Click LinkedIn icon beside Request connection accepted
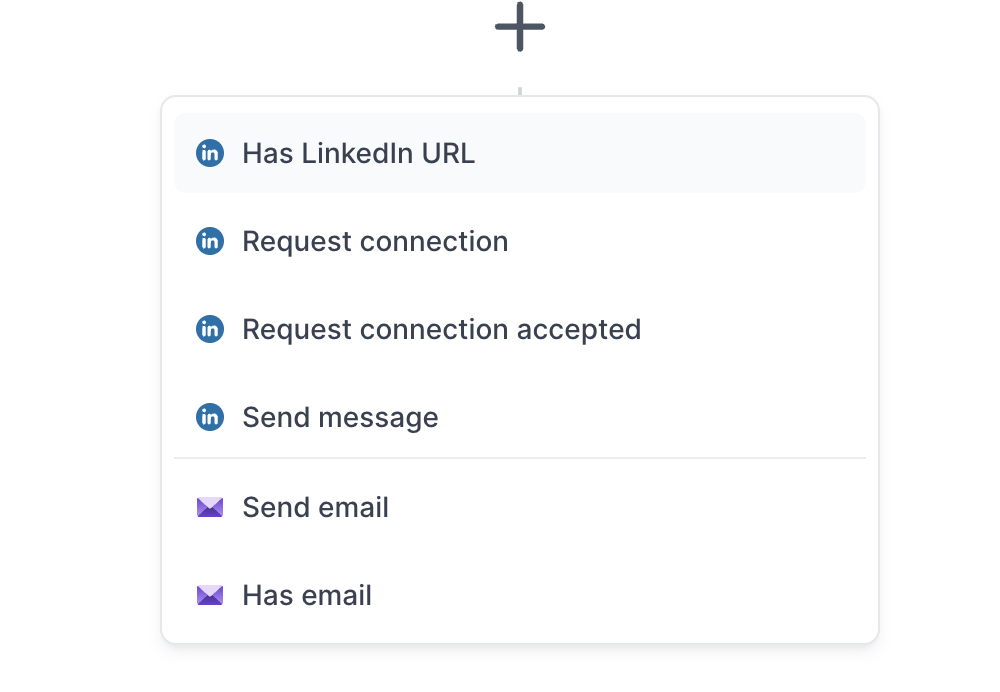The height and width of the screenshot is (692, 1000). click(210, 329)
